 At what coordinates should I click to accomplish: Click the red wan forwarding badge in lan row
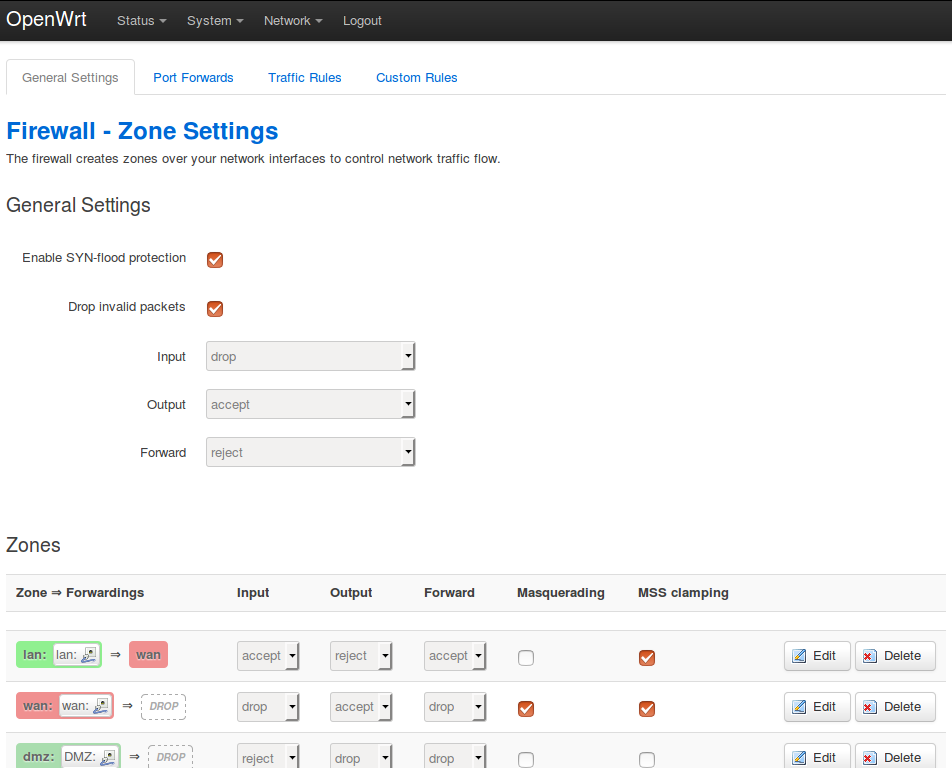148,655
